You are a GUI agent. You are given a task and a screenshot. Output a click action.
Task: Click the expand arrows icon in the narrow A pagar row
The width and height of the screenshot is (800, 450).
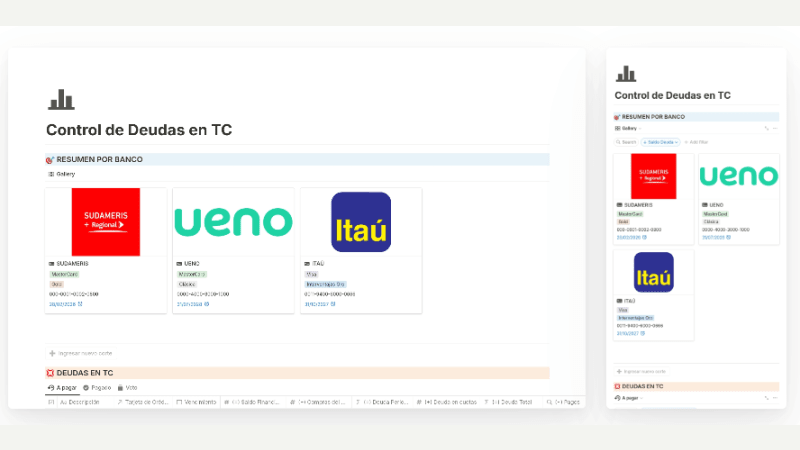point(766,398)
